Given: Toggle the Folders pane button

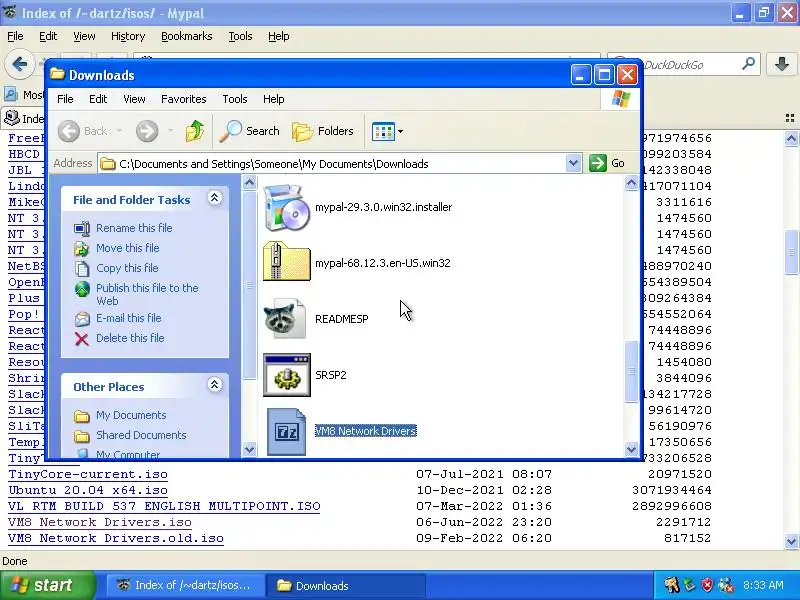Looking at the screenshot, I should [323, 131].
